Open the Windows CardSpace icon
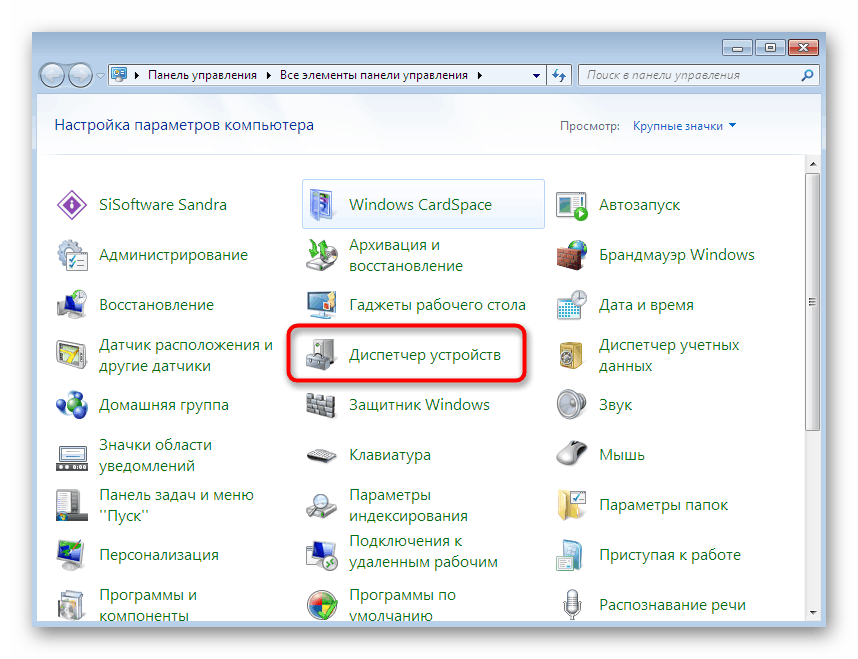 point(321,205)
